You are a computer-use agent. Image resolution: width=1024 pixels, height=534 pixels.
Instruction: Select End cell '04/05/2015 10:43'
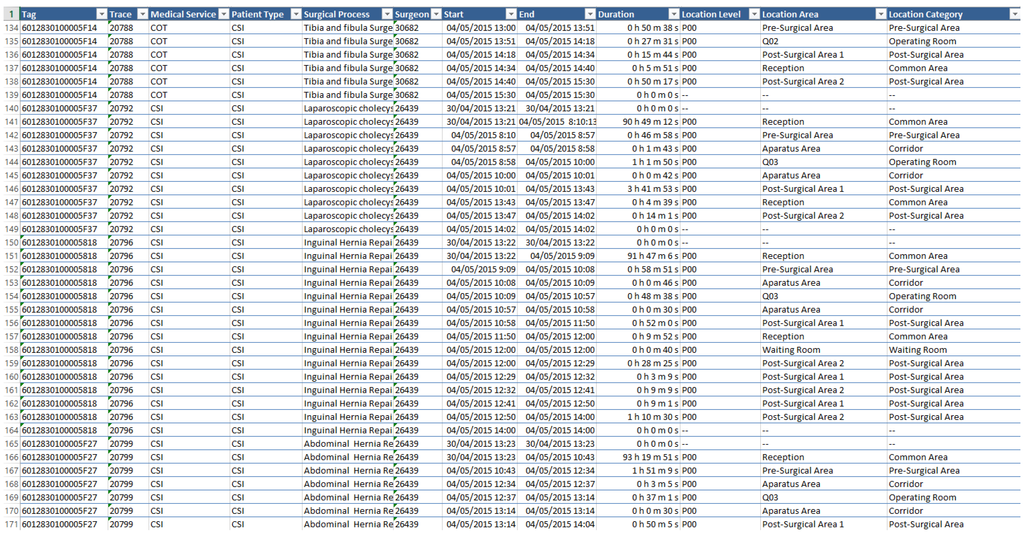pos(557,458)
